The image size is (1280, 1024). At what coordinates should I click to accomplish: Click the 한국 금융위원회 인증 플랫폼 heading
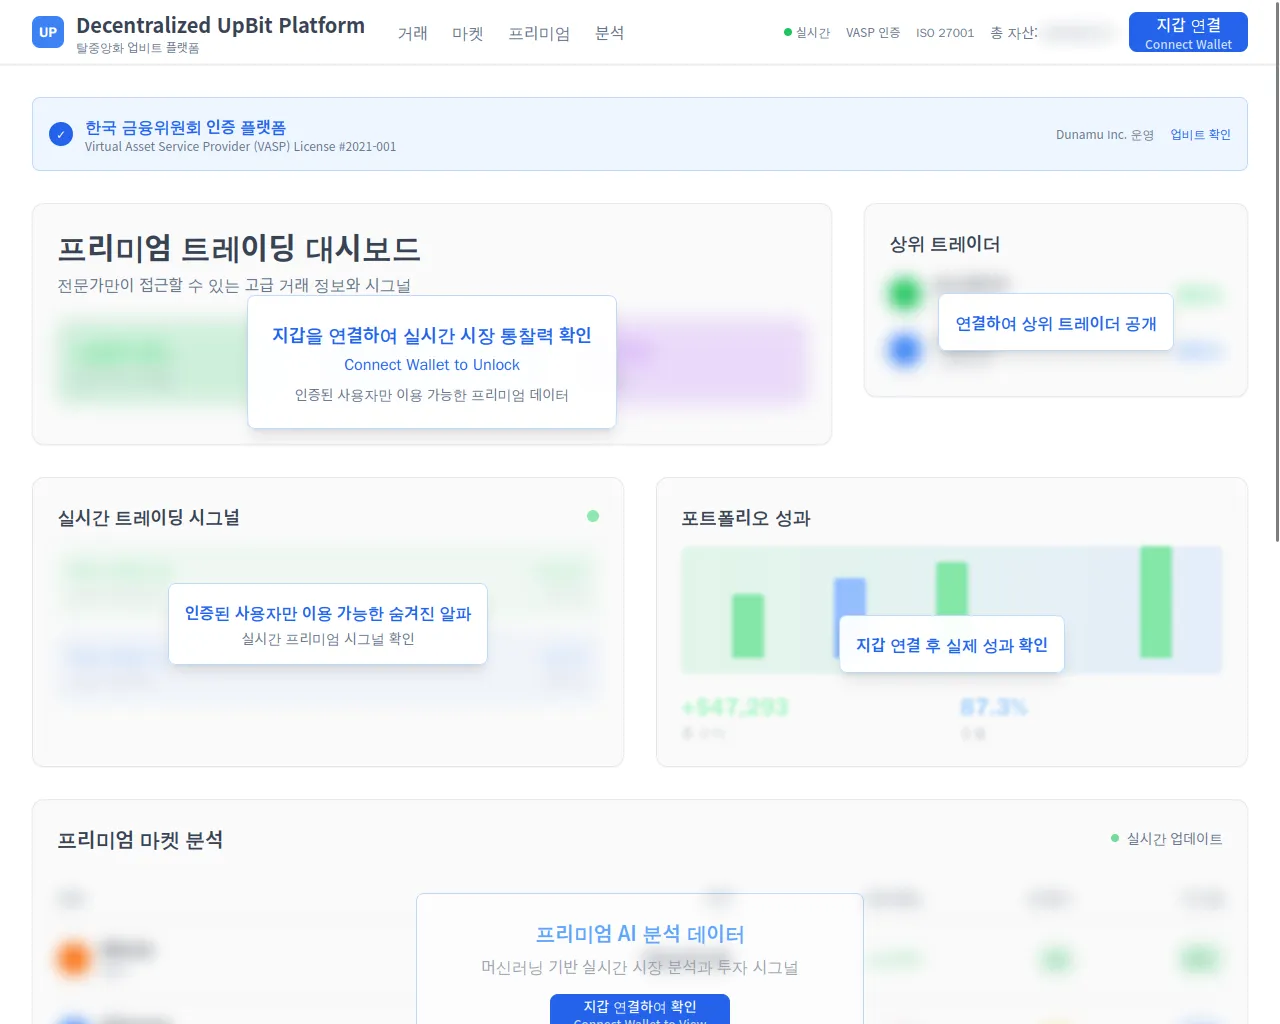click(185, 127)
